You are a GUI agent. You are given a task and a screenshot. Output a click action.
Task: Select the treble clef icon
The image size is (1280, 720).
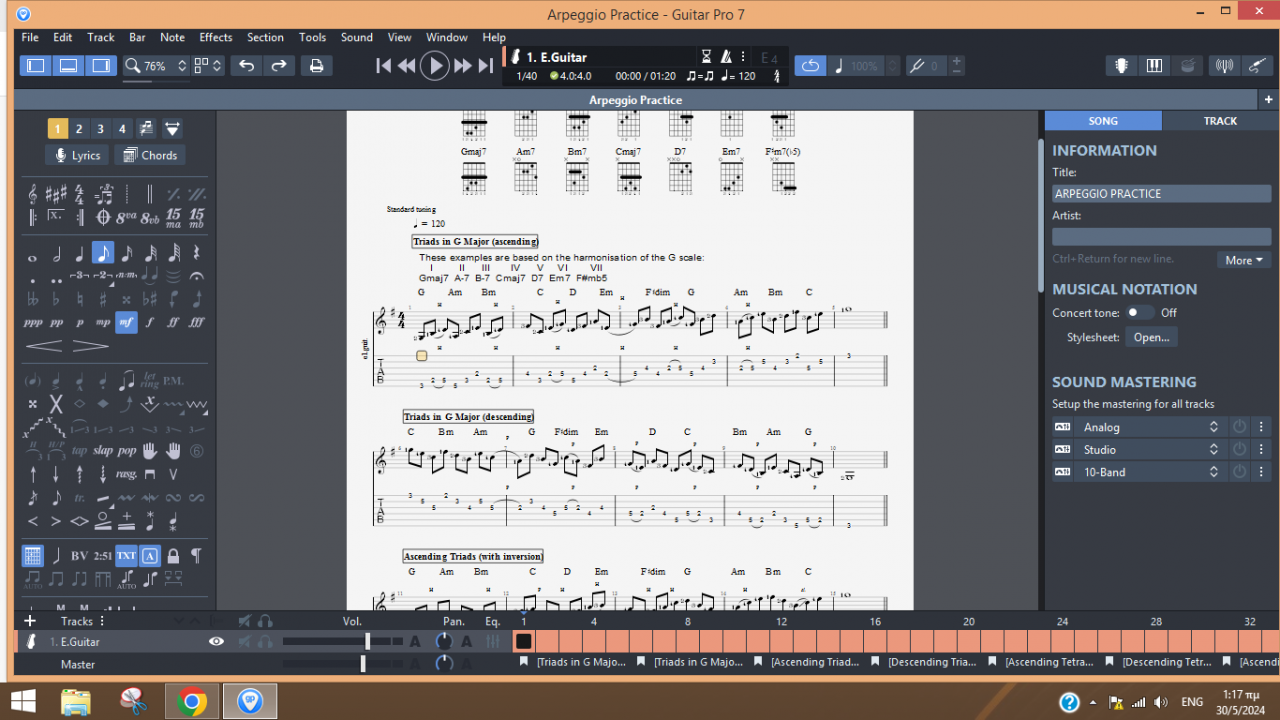pos(33,192)
